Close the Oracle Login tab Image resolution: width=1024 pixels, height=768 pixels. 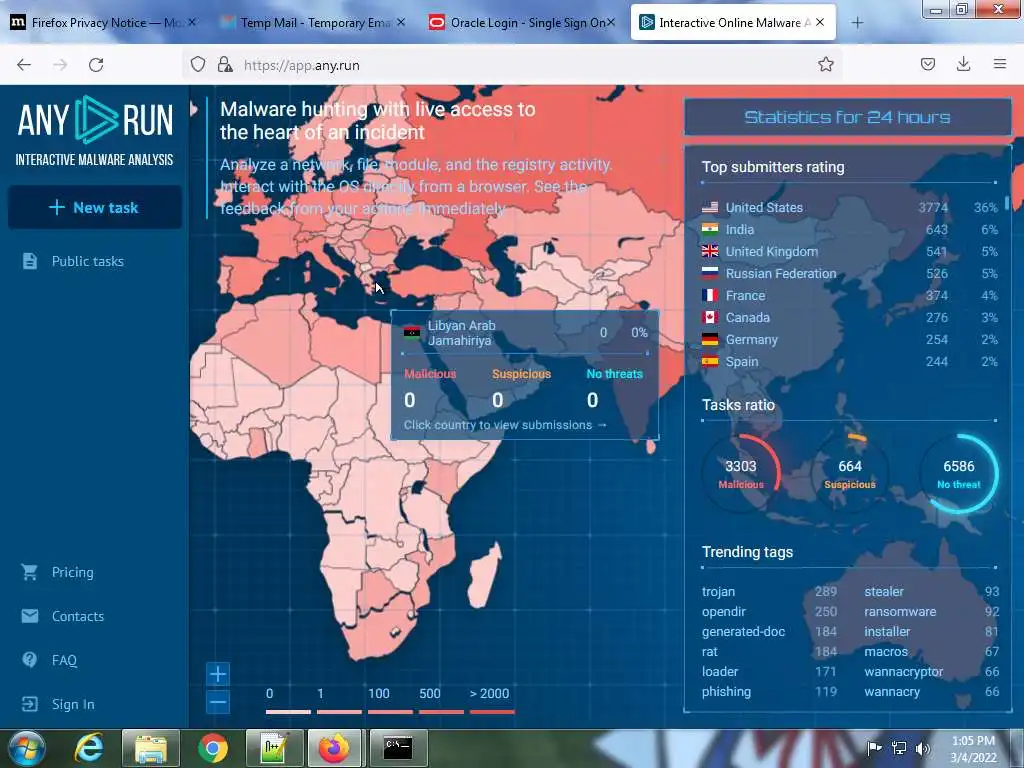(611, 22)
